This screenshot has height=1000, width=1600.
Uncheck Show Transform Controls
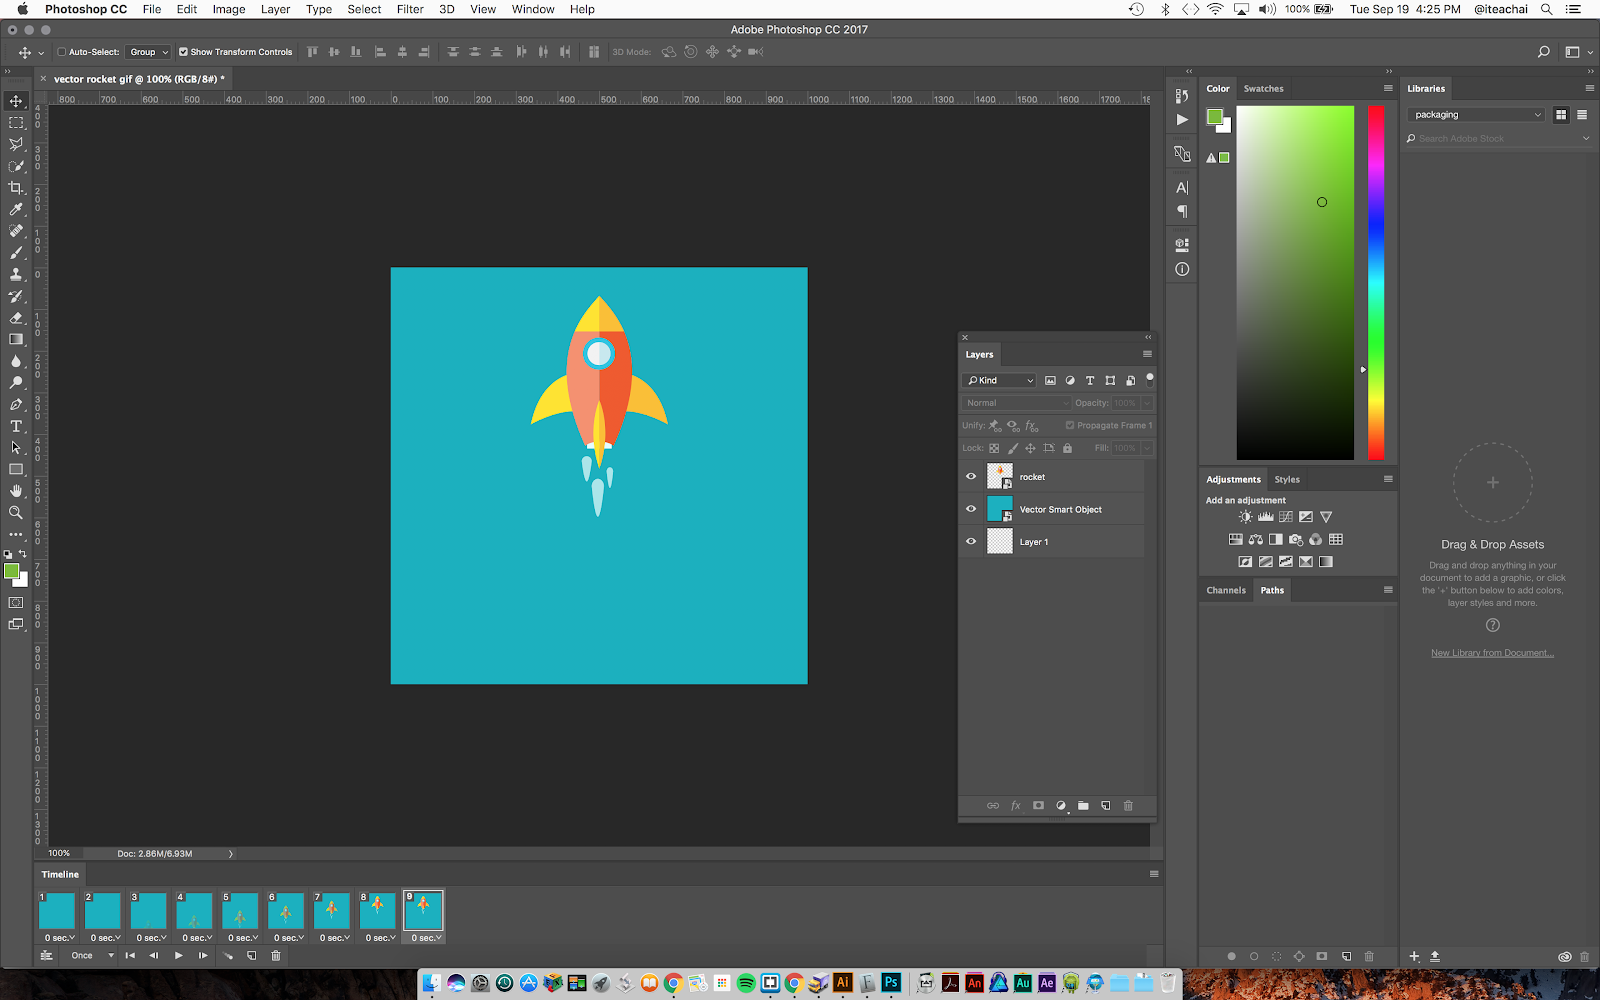tap(183, 52)
